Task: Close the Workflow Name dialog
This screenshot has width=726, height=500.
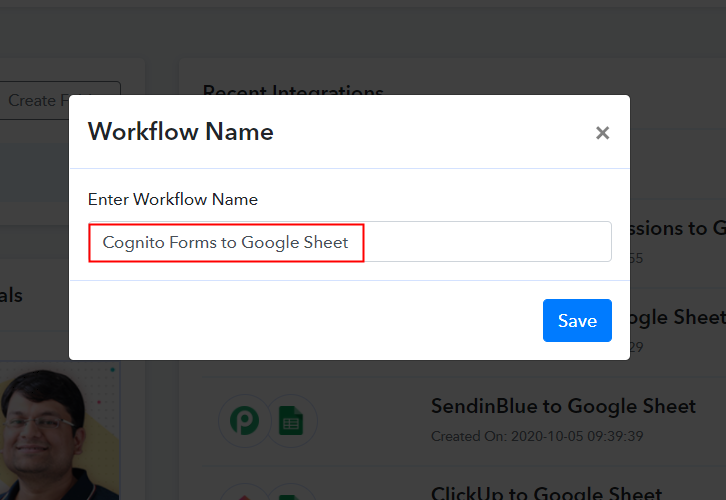Action: tap(602, 133)
